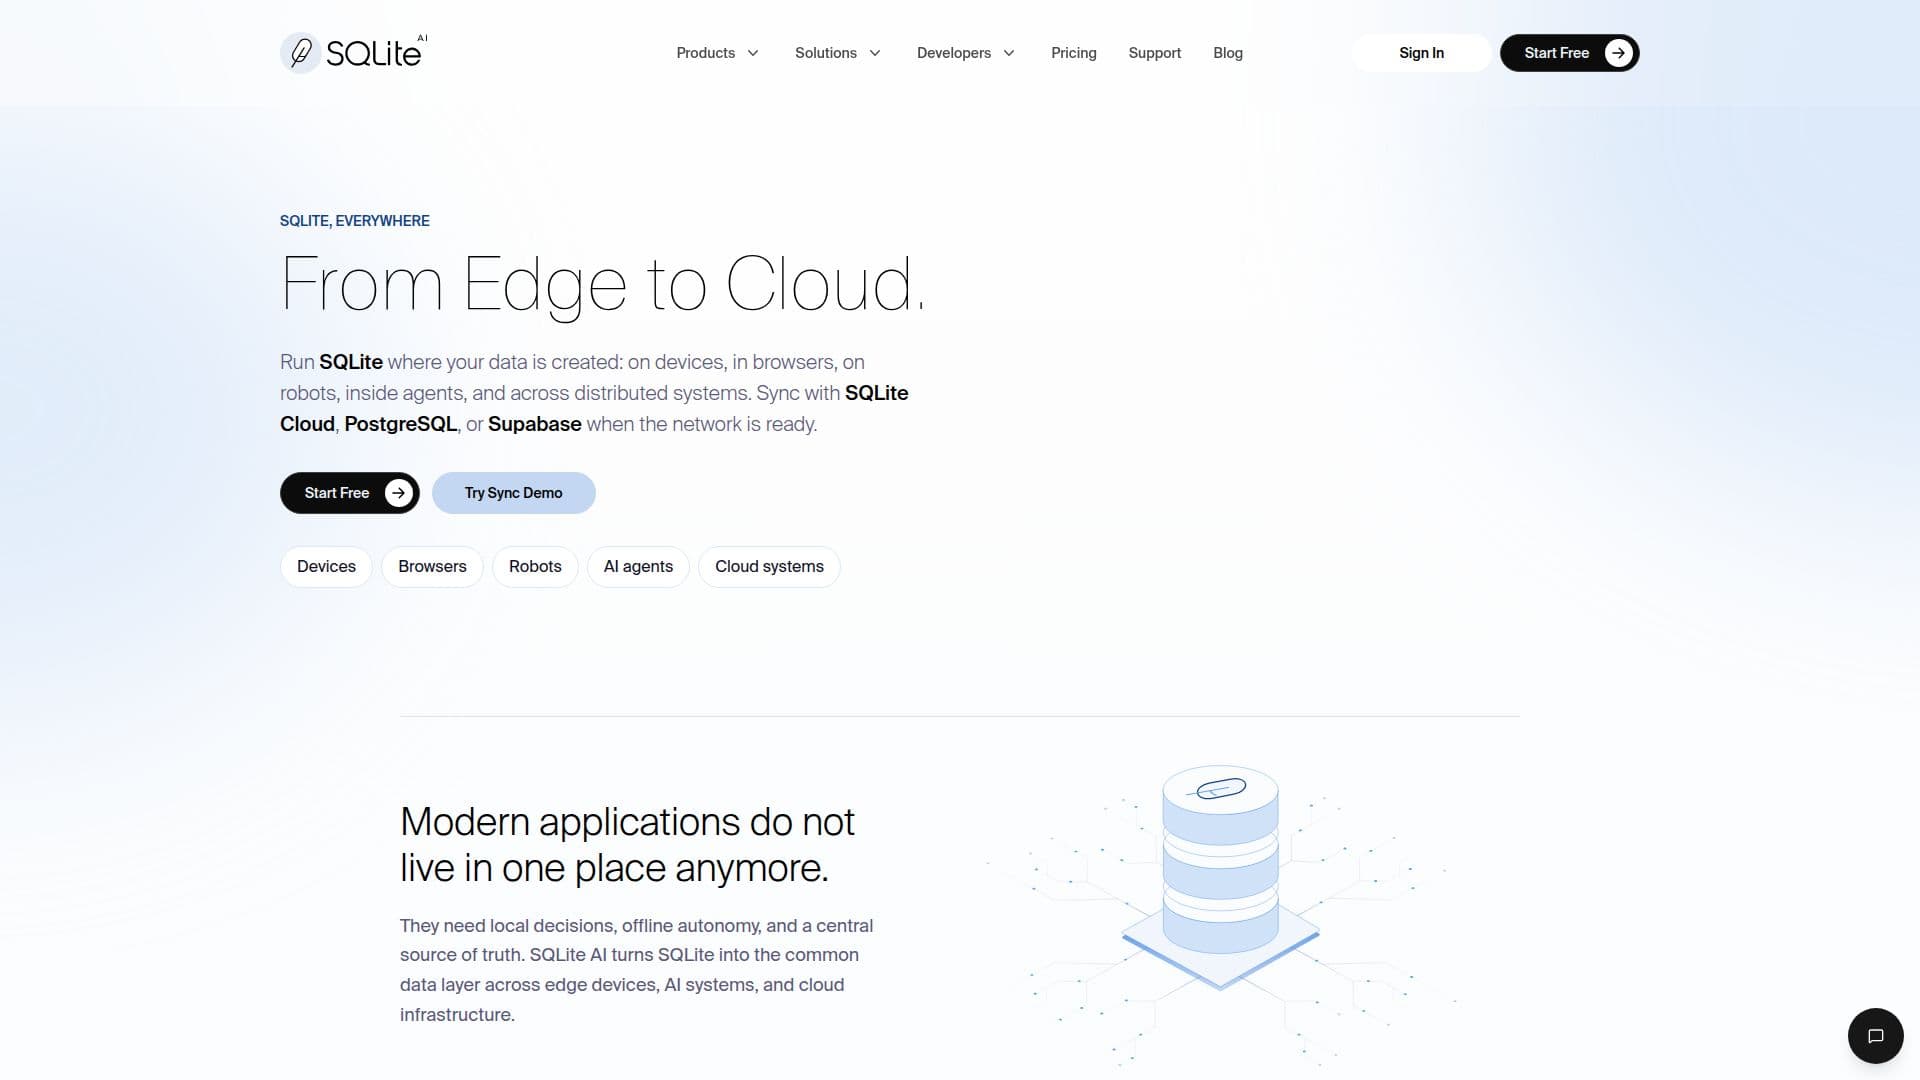Select the Robots pill

click(535, 567)
